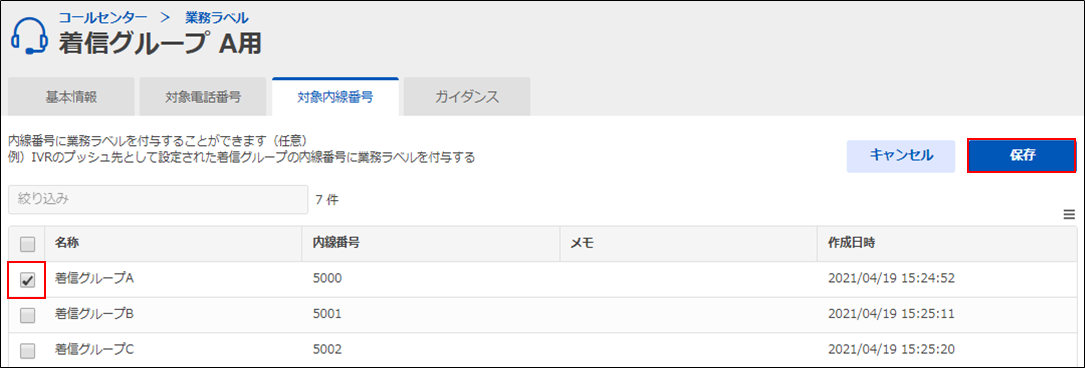Switch to the 対象電話番号 tab

click(x=203, y=97)
